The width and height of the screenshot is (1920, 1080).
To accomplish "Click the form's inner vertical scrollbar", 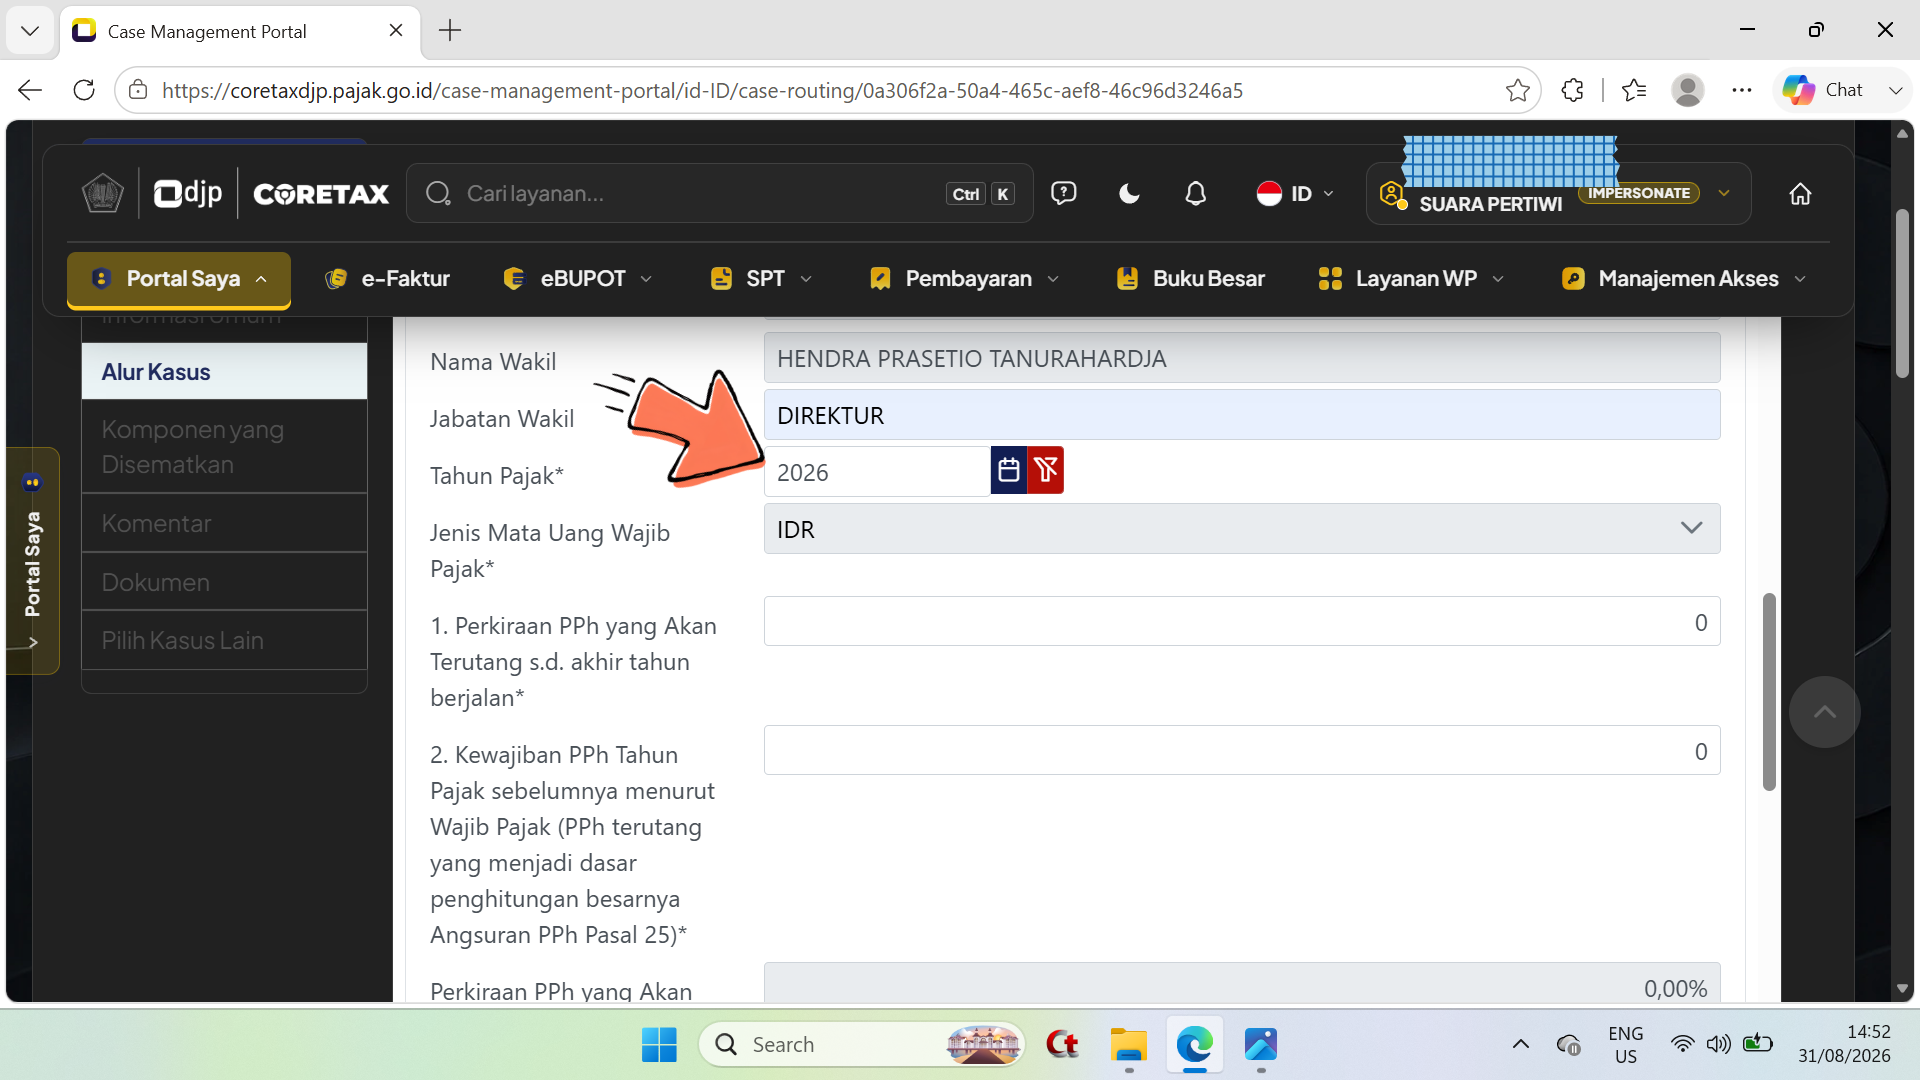I will tap(1768, 692).
